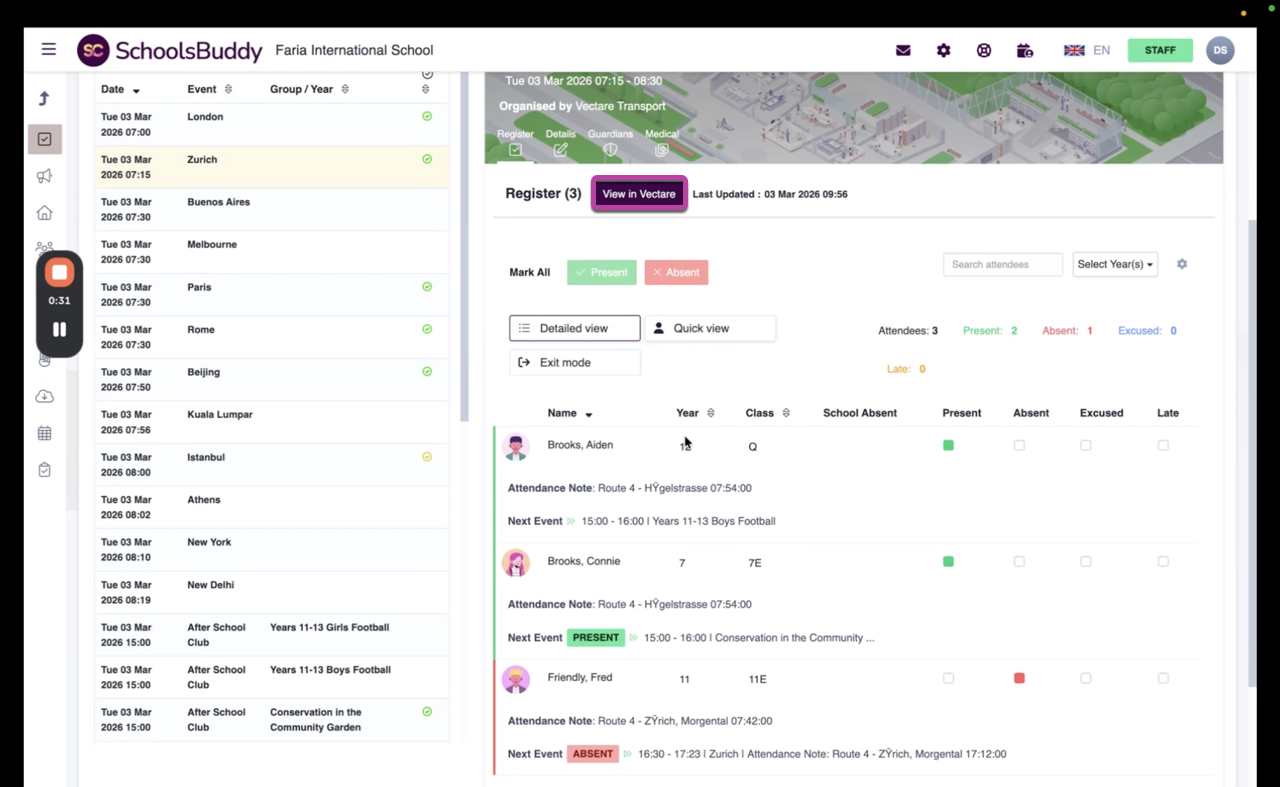Mark Brooks, Connie as Late

point(1163,561)
